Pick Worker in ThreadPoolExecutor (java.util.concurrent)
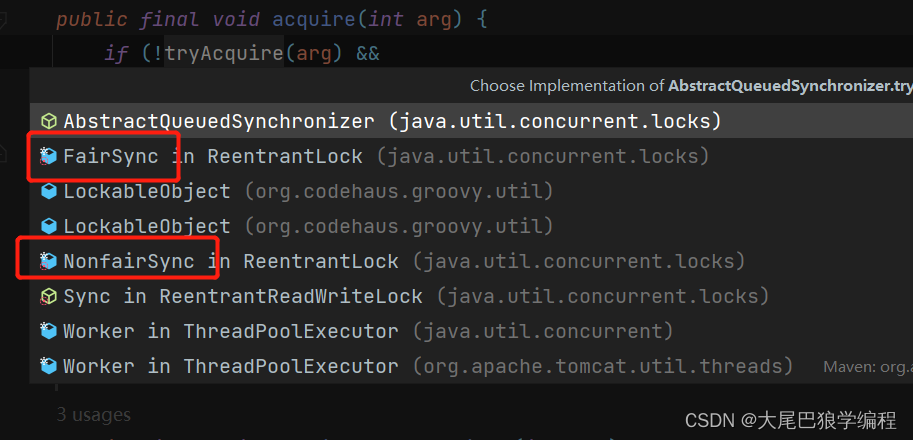This screenshot has height=440, width=913. pos(471,331)
